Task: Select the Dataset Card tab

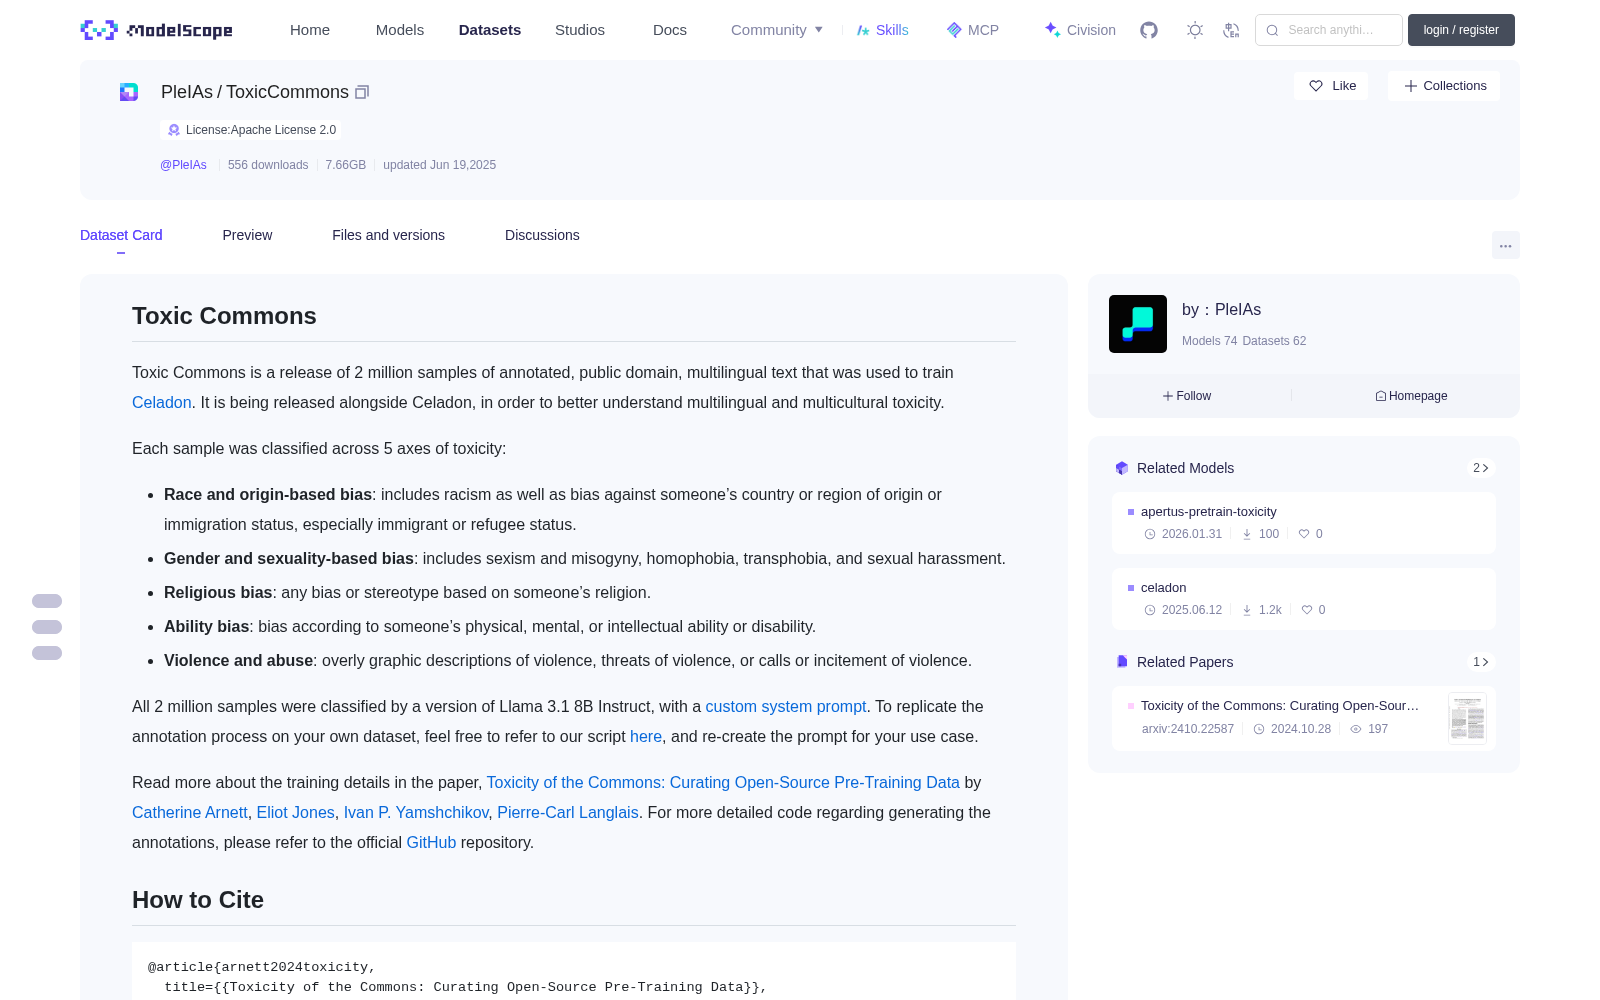Action: 121,235
